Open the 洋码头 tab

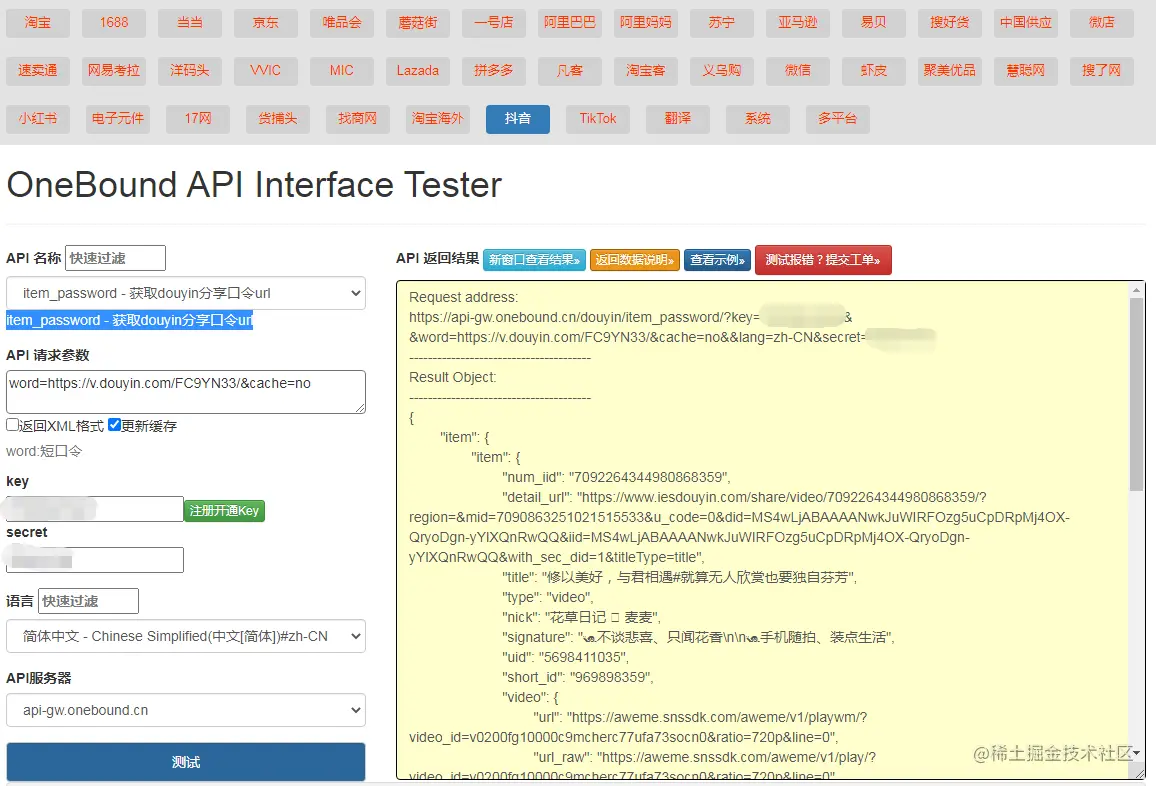pyautogui.click(x=189, y=71)
